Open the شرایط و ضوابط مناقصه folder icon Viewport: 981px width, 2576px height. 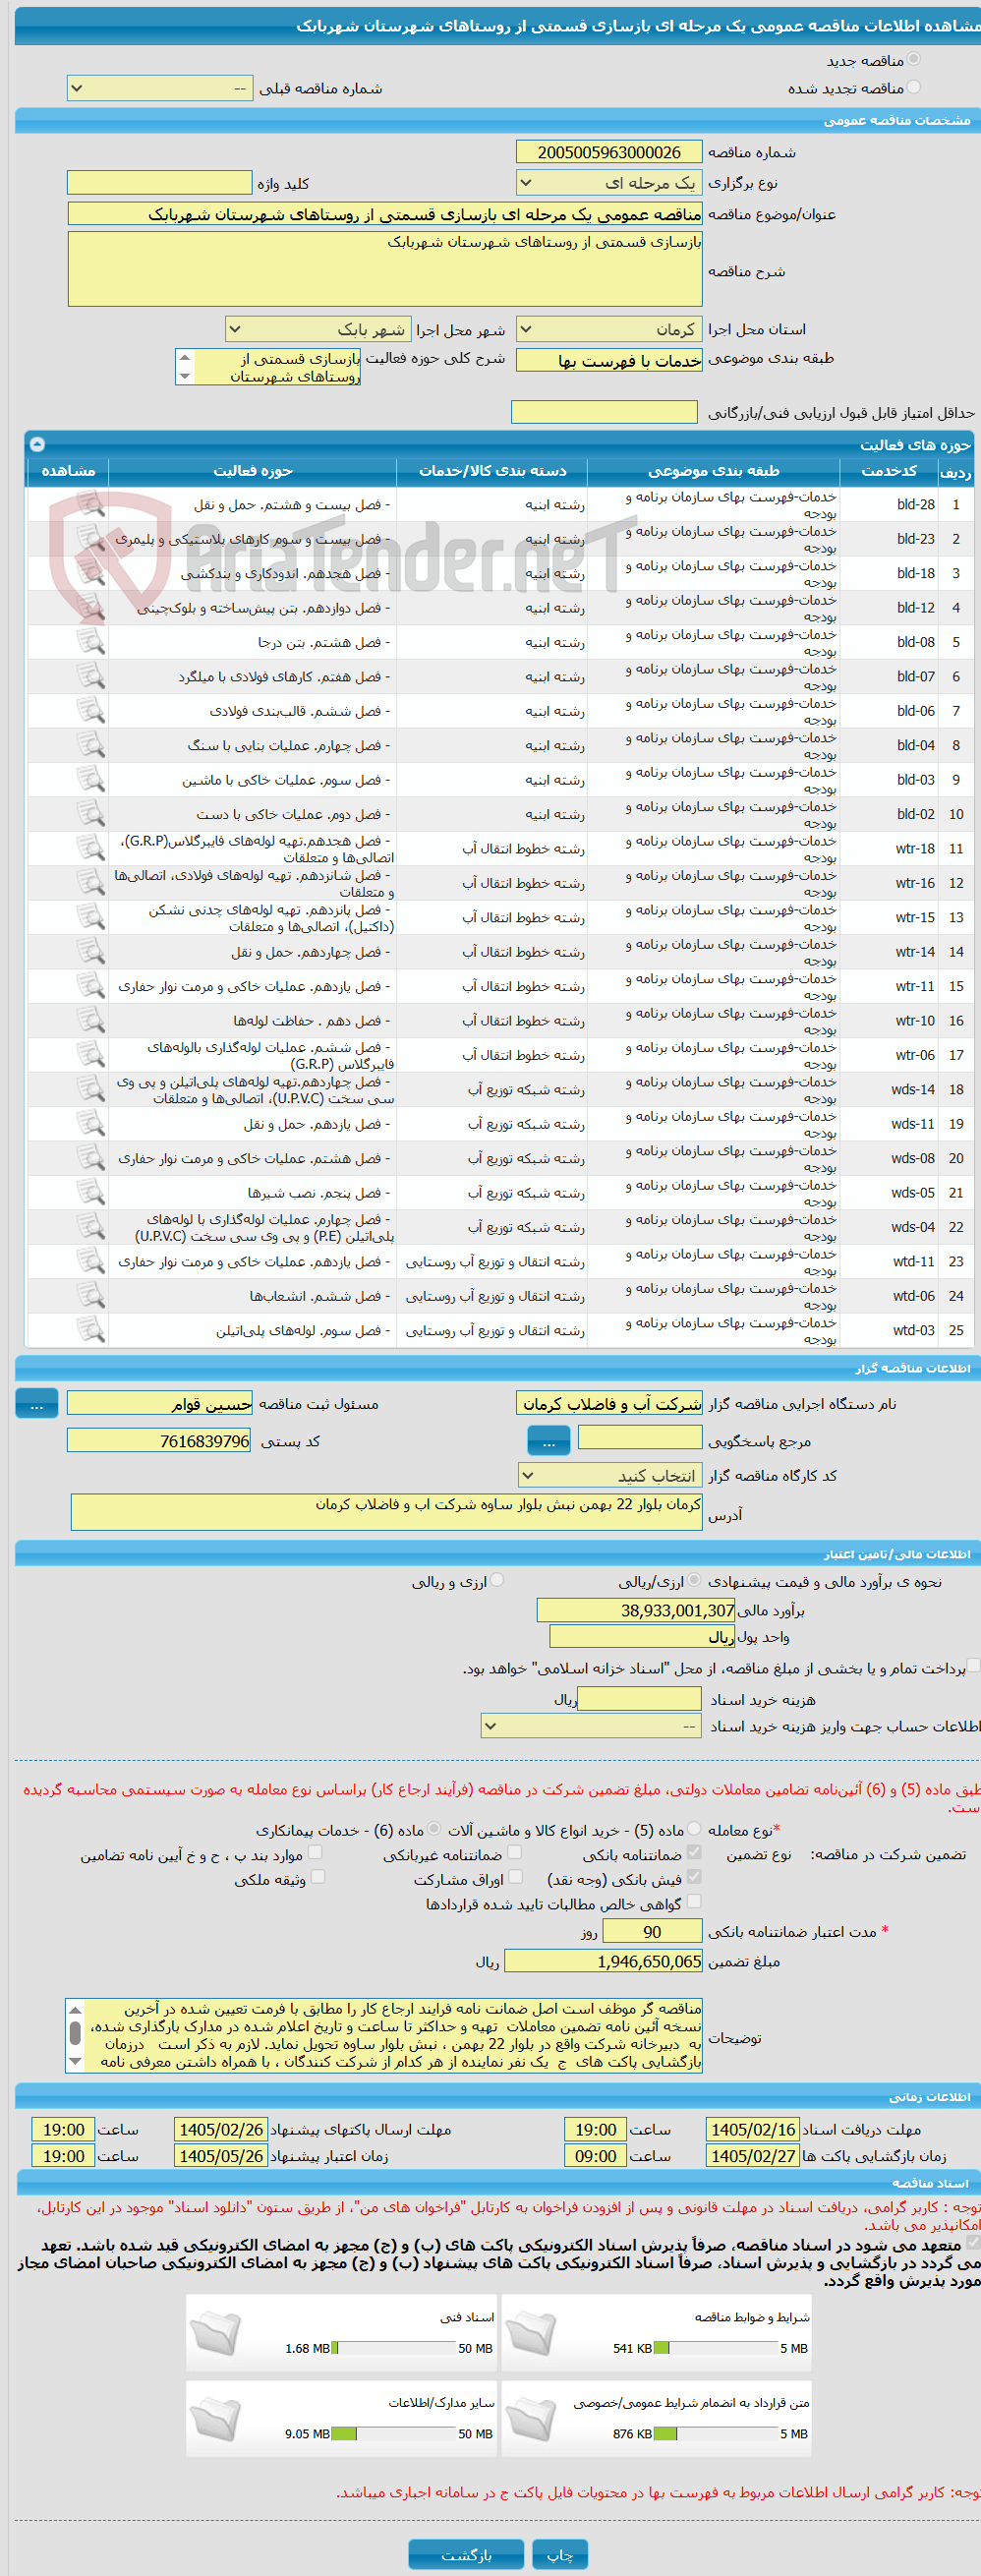tap(531, 2333)
